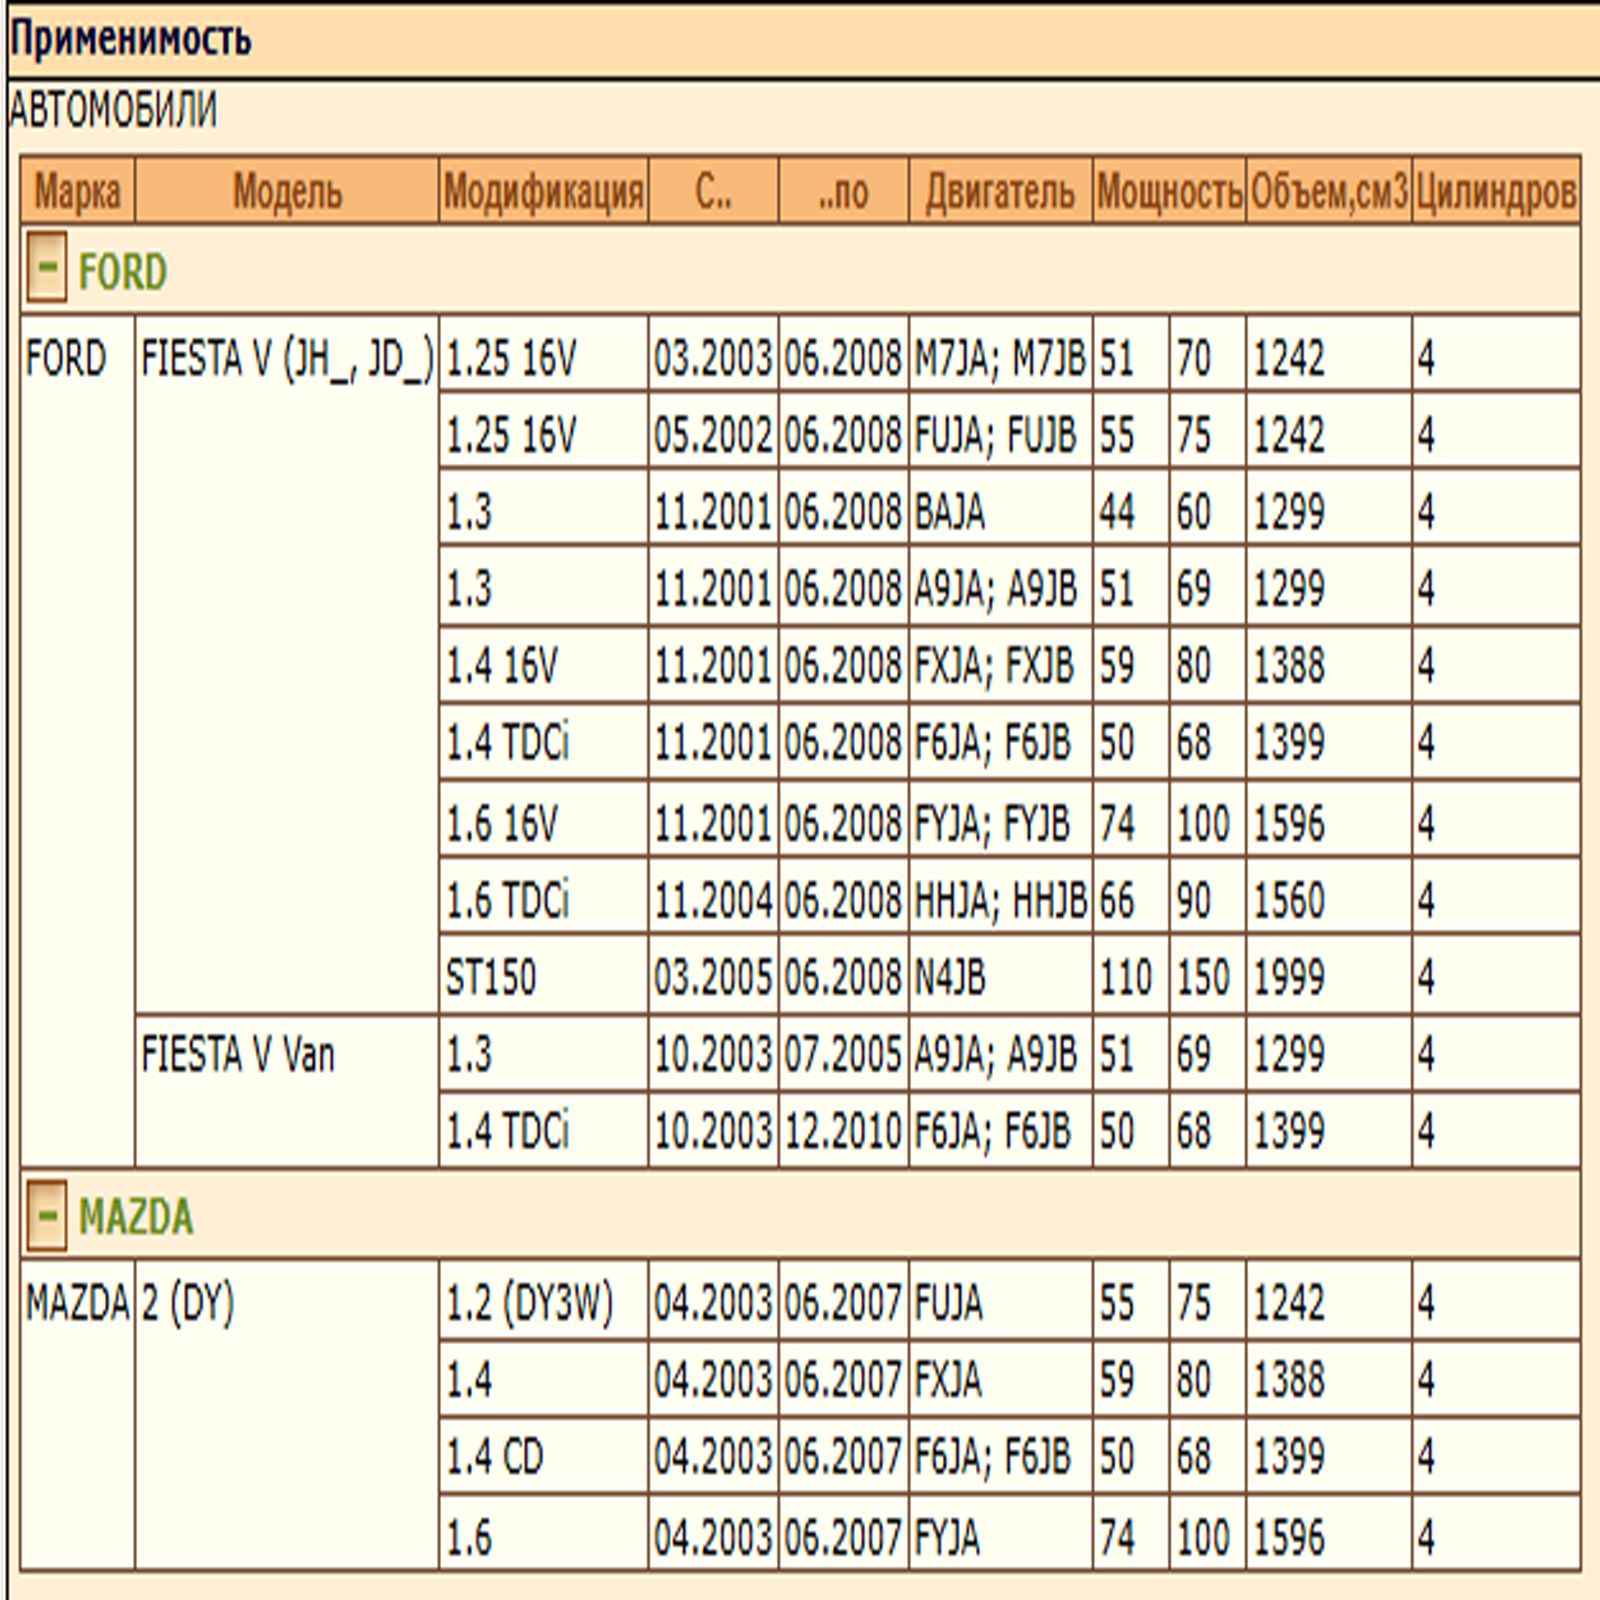Click the Марка column header
The width and height of the screenshot is (1600, 1600).
point(78,190)
